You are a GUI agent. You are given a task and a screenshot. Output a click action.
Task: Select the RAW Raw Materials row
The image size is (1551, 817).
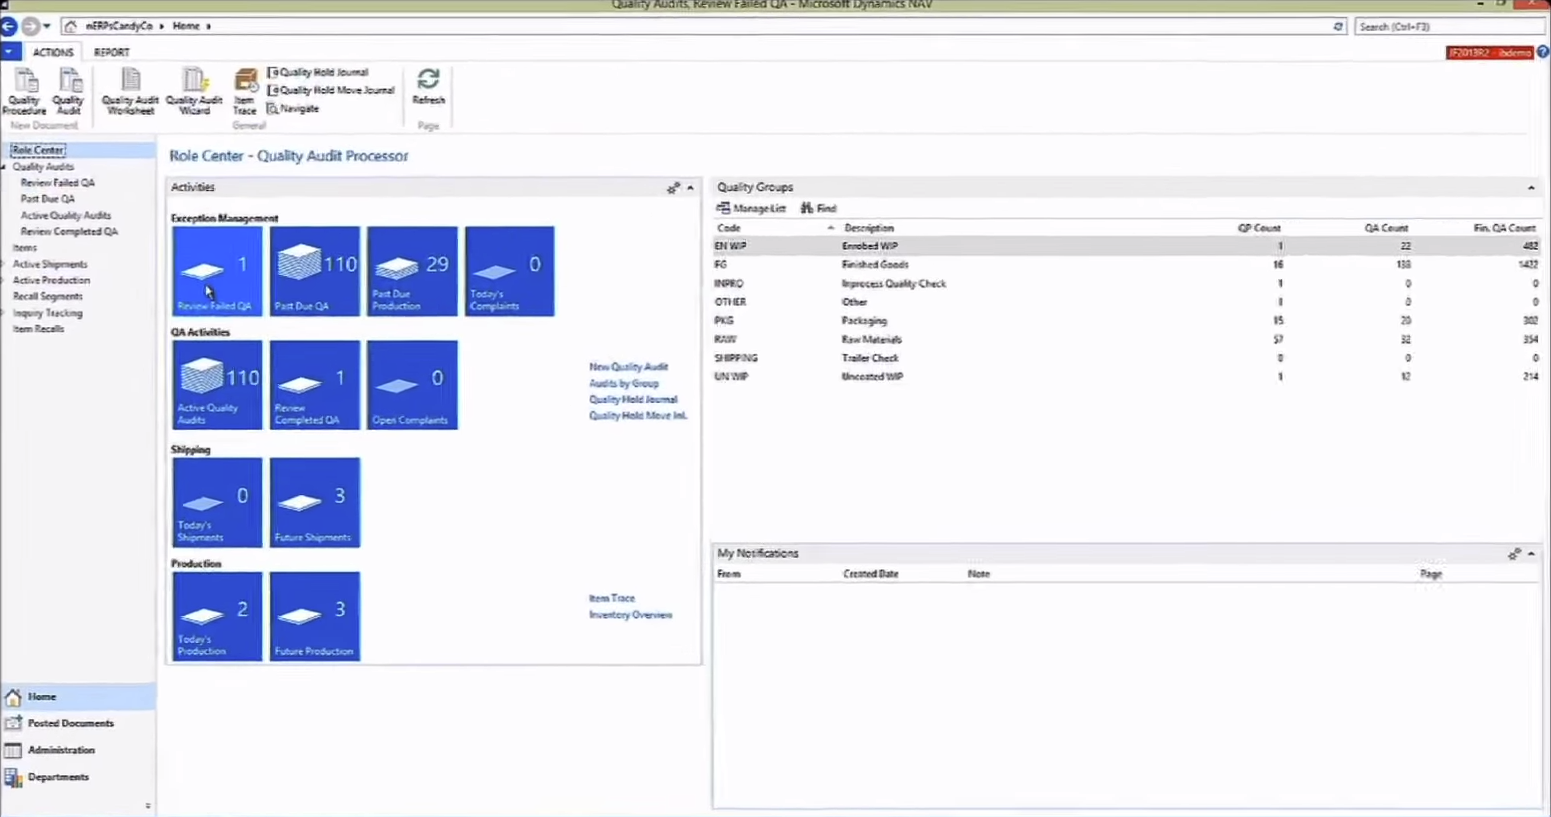[x=1126, y=339]
